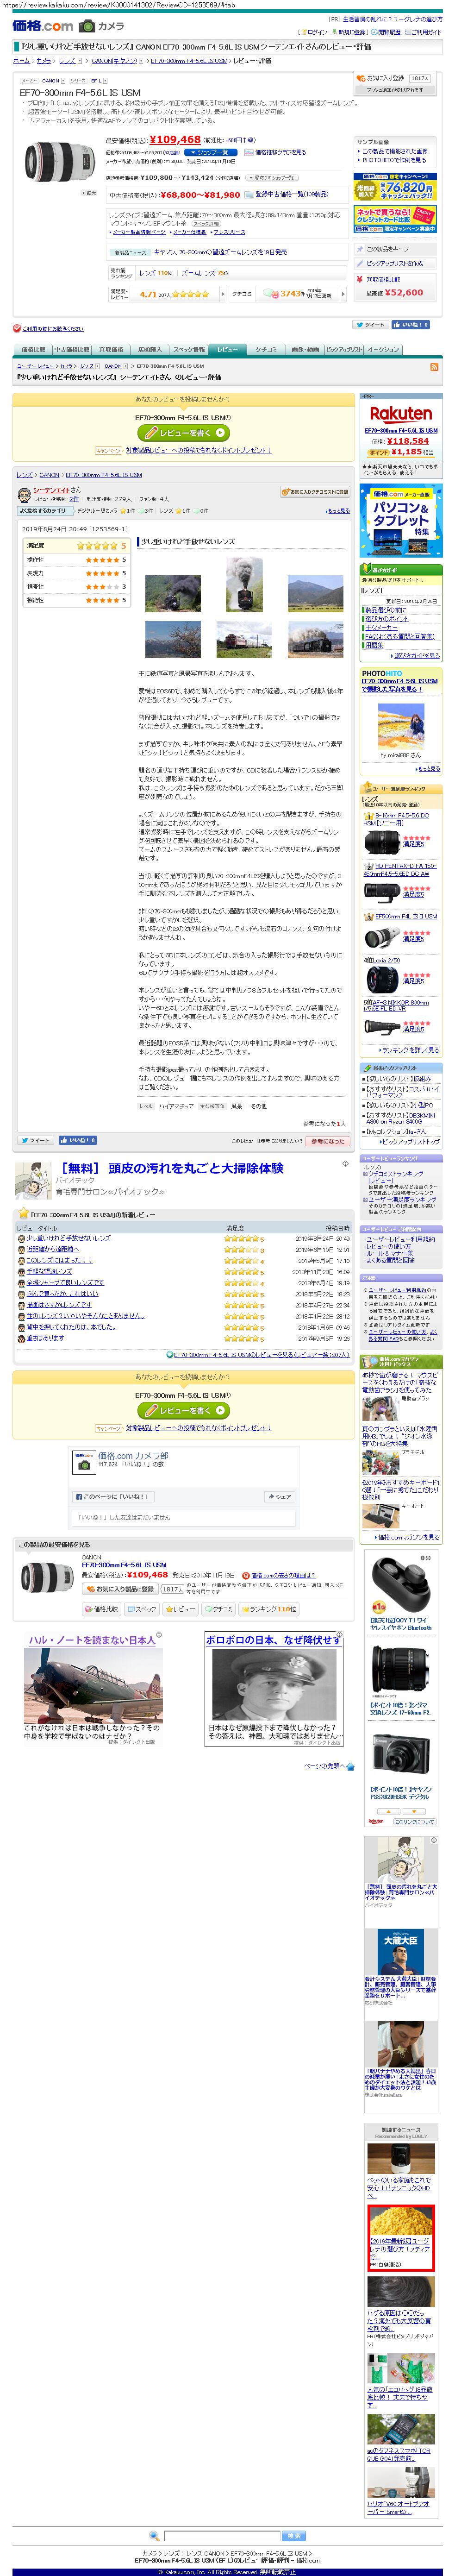The width and height of the screenshot is (455, 2576).
Task: Enlarge the EF70-300mm lens product image
Action: [x=60, y=161]
